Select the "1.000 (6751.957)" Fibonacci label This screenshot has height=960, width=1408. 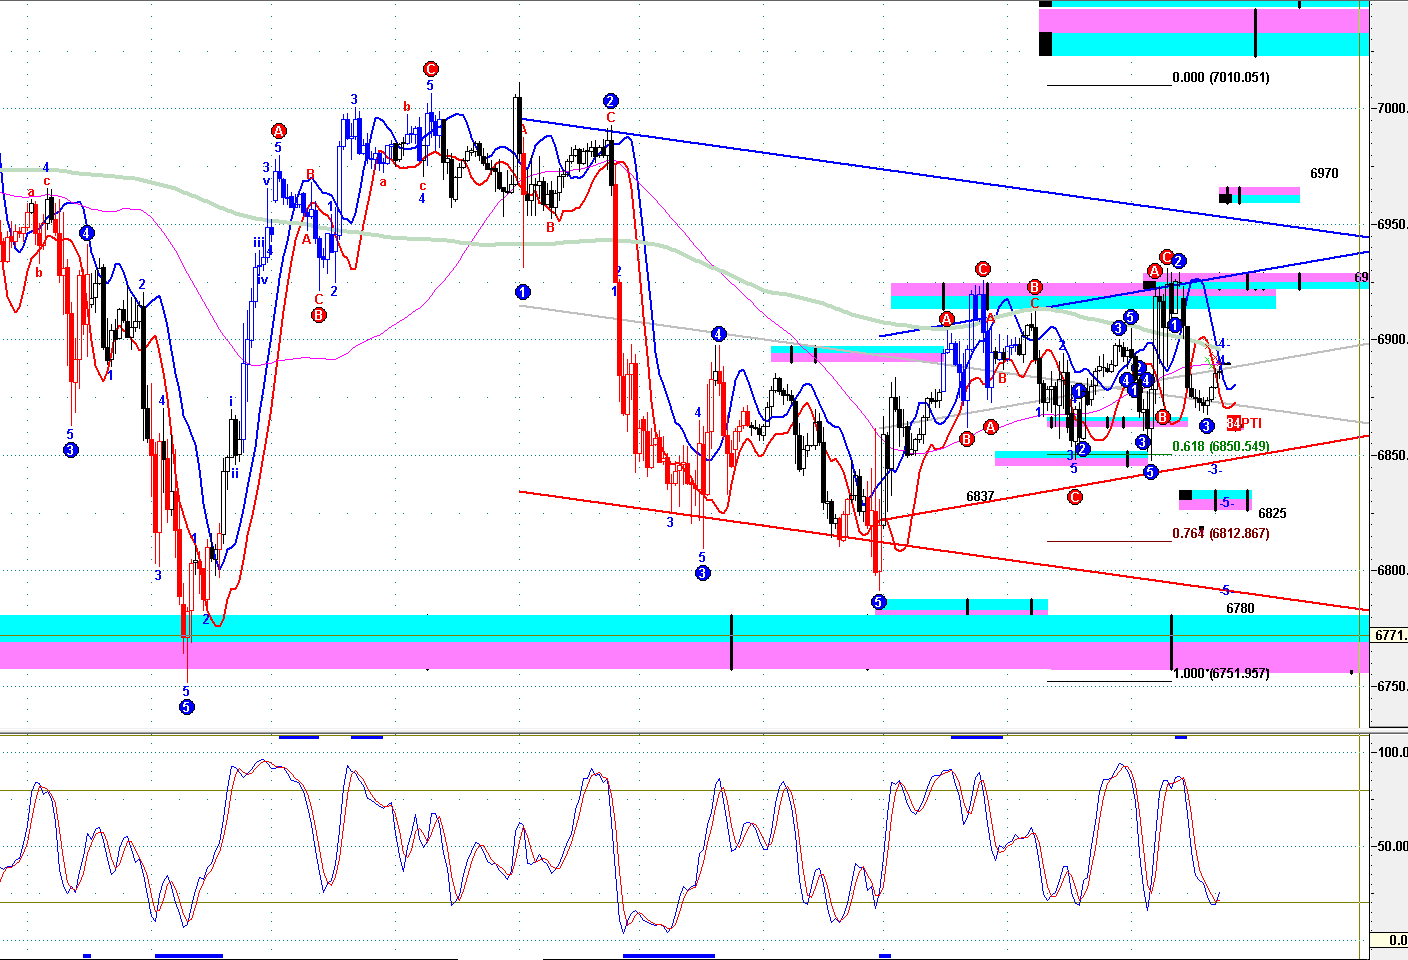(x=1221, y=673)
